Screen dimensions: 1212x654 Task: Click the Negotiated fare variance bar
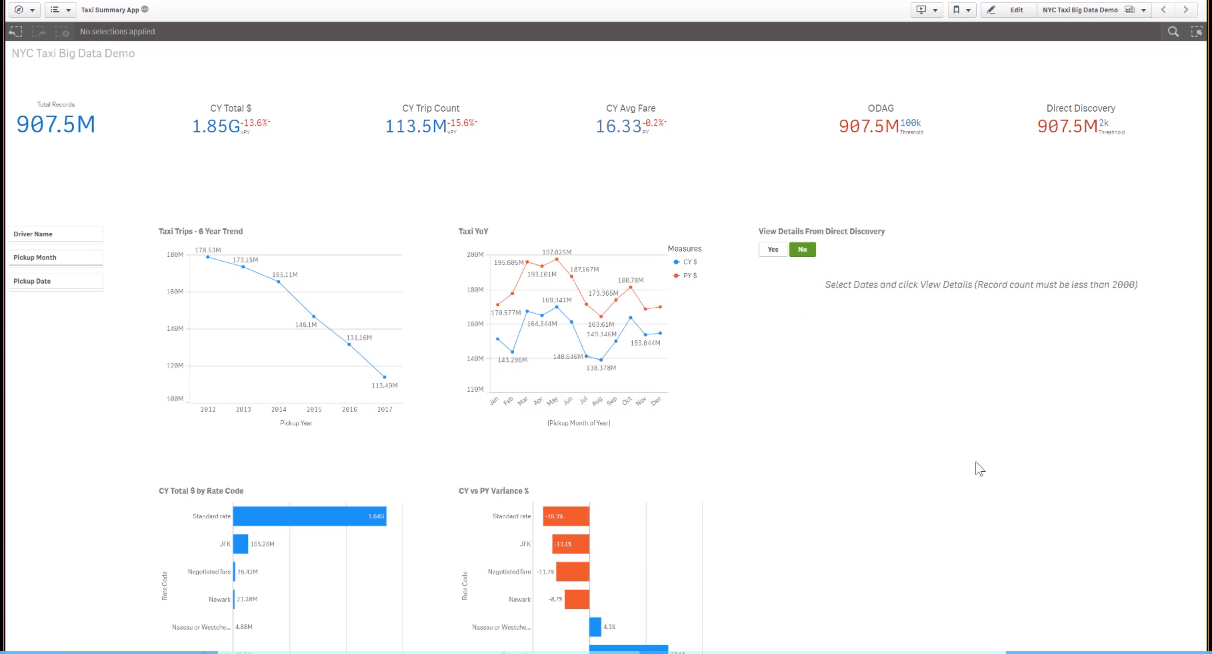[572, 572]
